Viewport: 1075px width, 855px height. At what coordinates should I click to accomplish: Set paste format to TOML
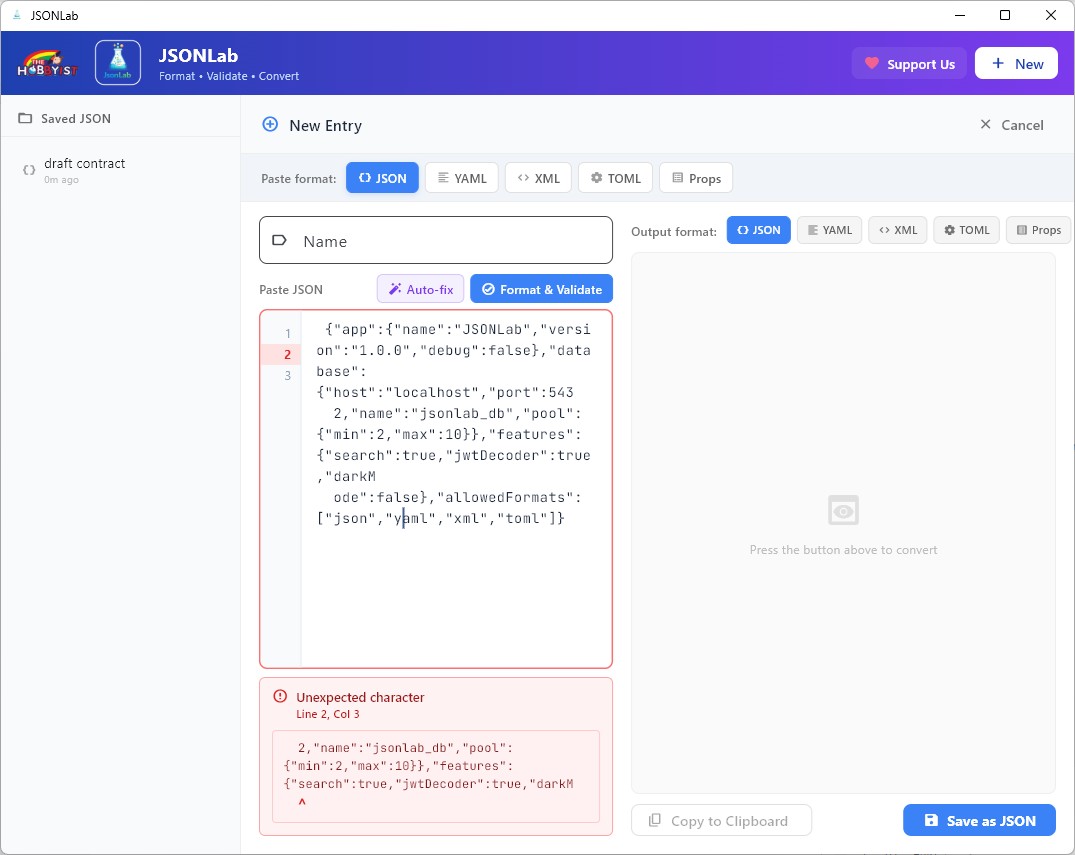point(615,178)
